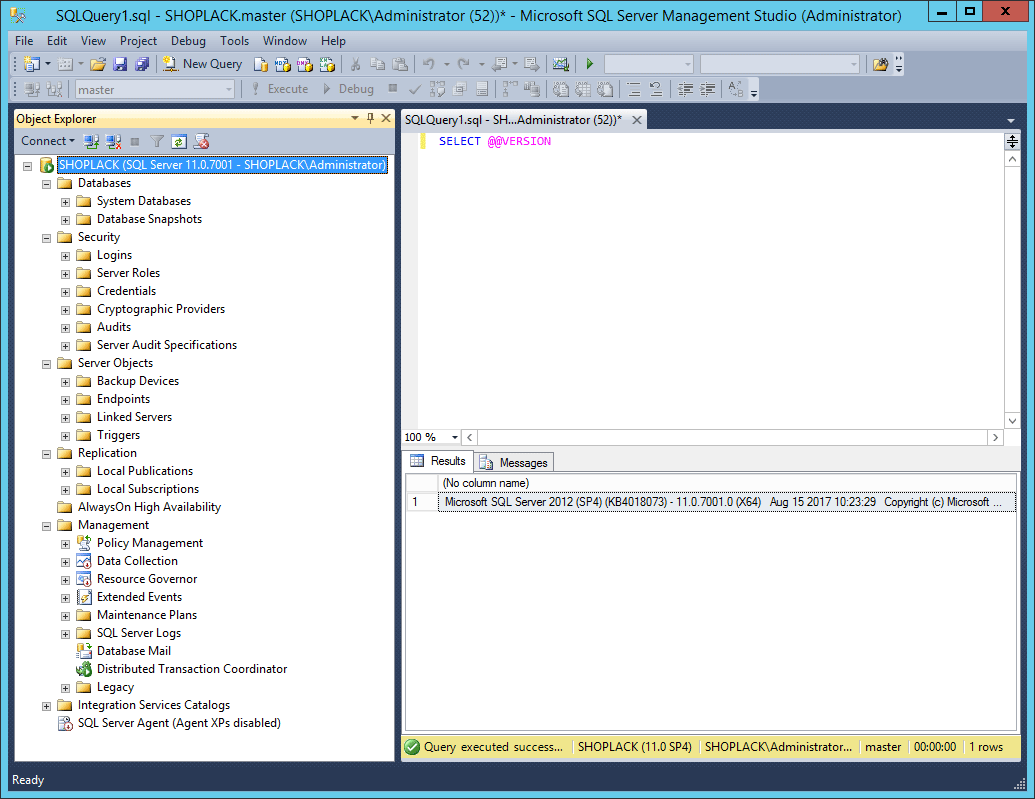The width and height of the screenshot is (1035, 799).
Task: Expand the System Databases folder
Action: 65,202
